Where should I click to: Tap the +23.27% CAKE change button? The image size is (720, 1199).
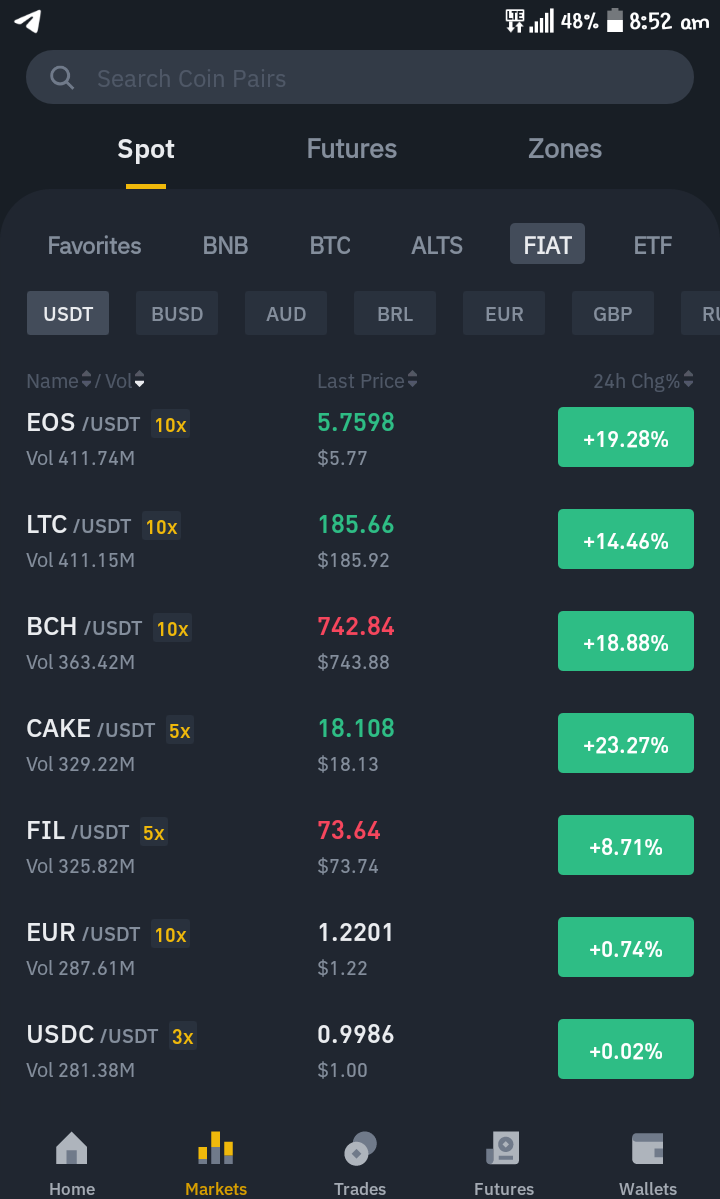click(626, 743)
